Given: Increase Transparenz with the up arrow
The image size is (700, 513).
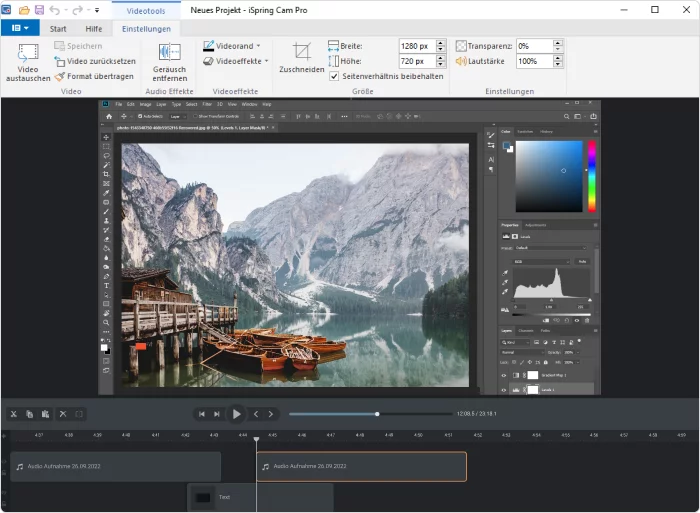Looking at the screenshot, I should (x=558, y=43).
